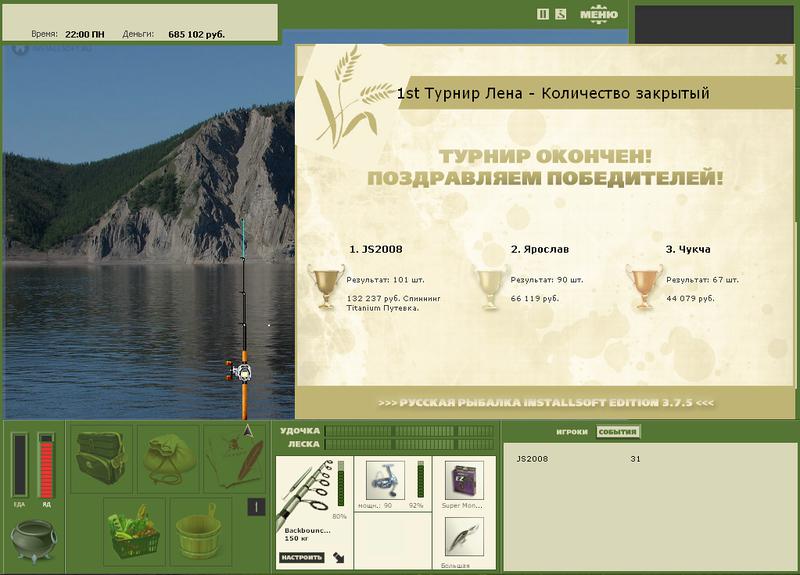Click the rod durability bar showing 80%
The image size is (800, 575).
tap(341, 484)
